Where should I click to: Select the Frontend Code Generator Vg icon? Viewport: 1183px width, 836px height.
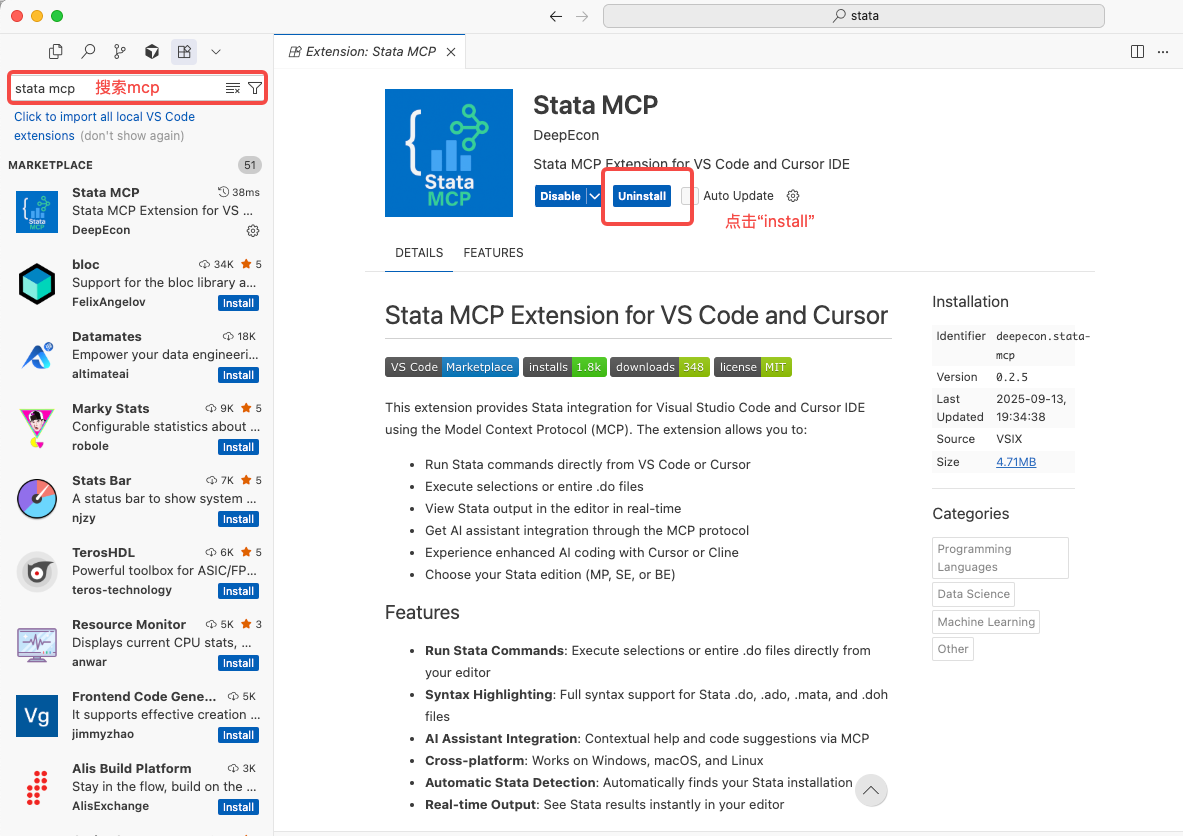(37, 716)
